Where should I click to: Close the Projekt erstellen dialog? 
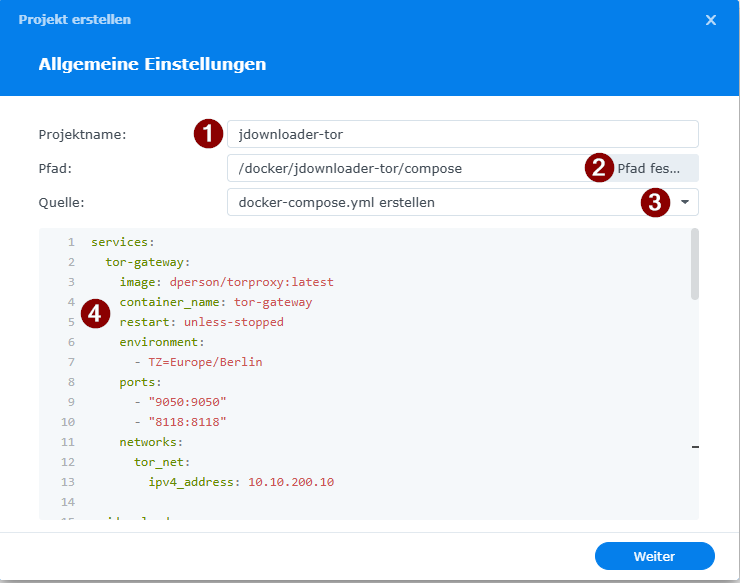711,20
